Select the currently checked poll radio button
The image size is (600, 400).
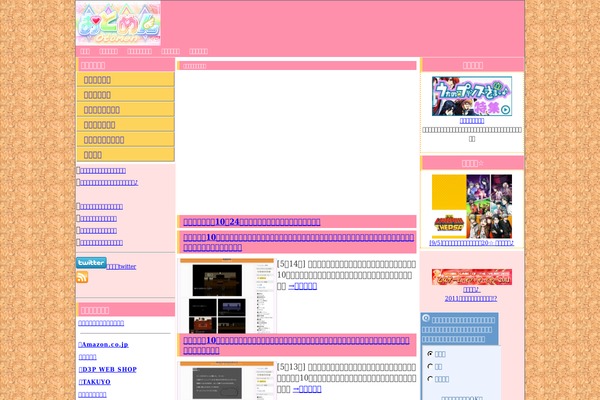tap(430, 354)
